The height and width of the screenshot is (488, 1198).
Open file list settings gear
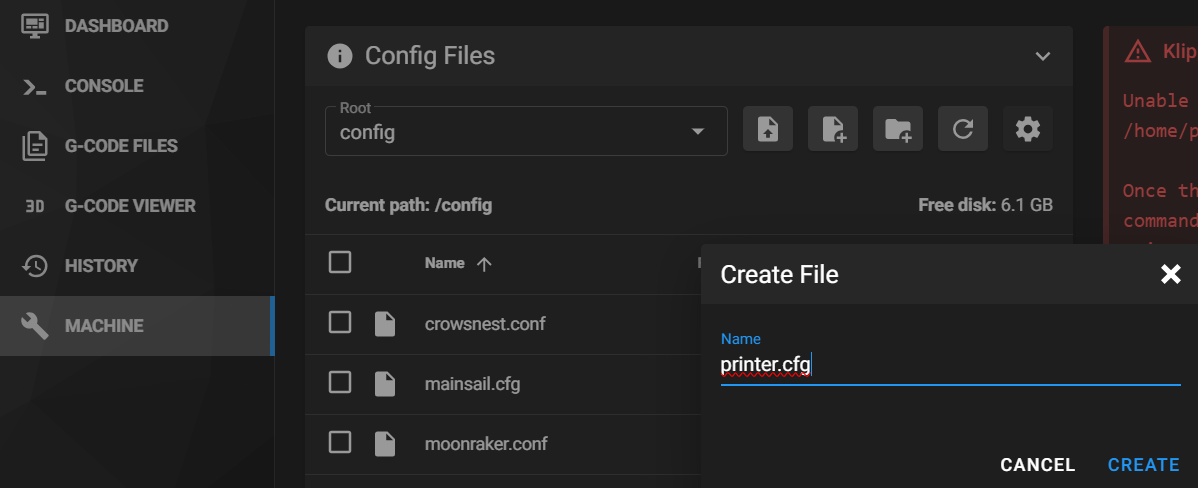point(1028,129)
